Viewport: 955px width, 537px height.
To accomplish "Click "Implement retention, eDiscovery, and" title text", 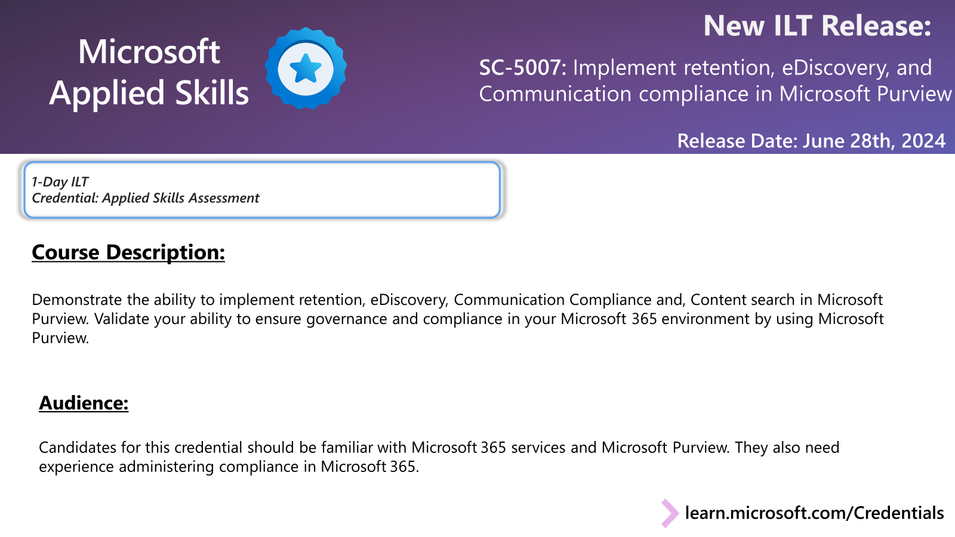I will 753,68.
